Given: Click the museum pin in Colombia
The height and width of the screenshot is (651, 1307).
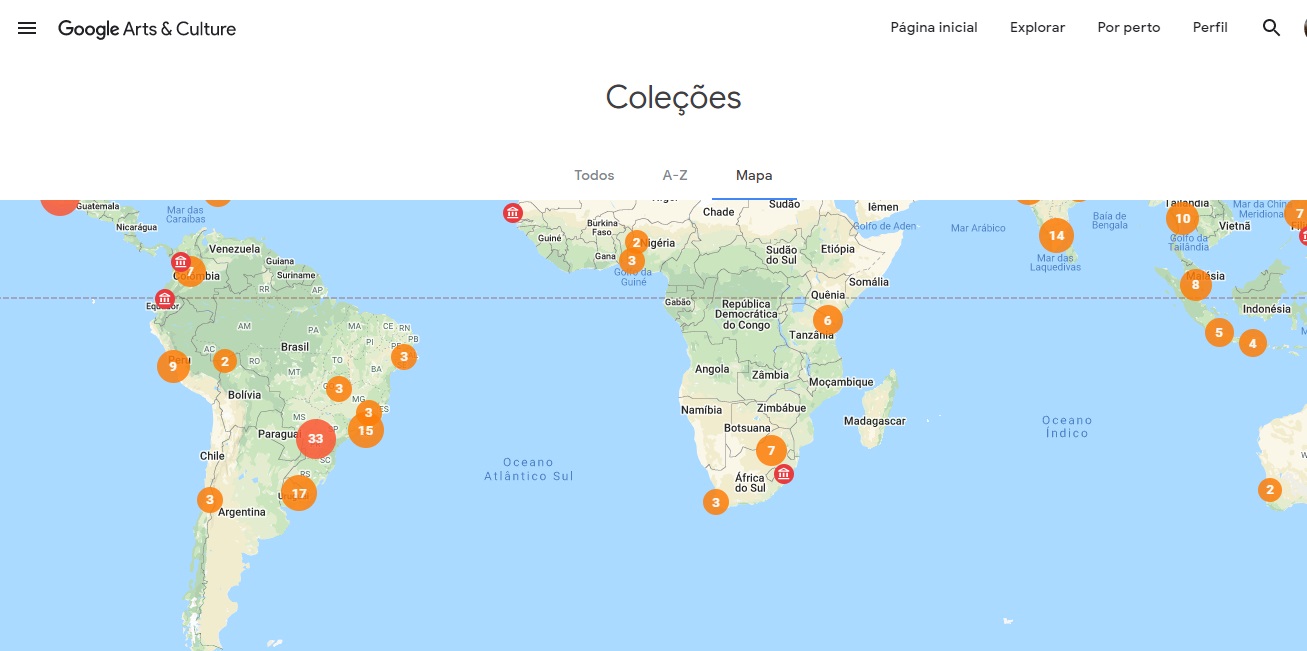Looking at the screenshot, I should (x=180, y=262).
